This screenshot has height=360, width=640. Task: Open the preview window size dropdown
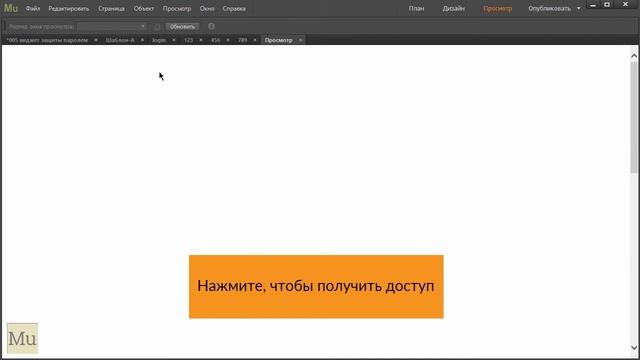coord(111,27)
